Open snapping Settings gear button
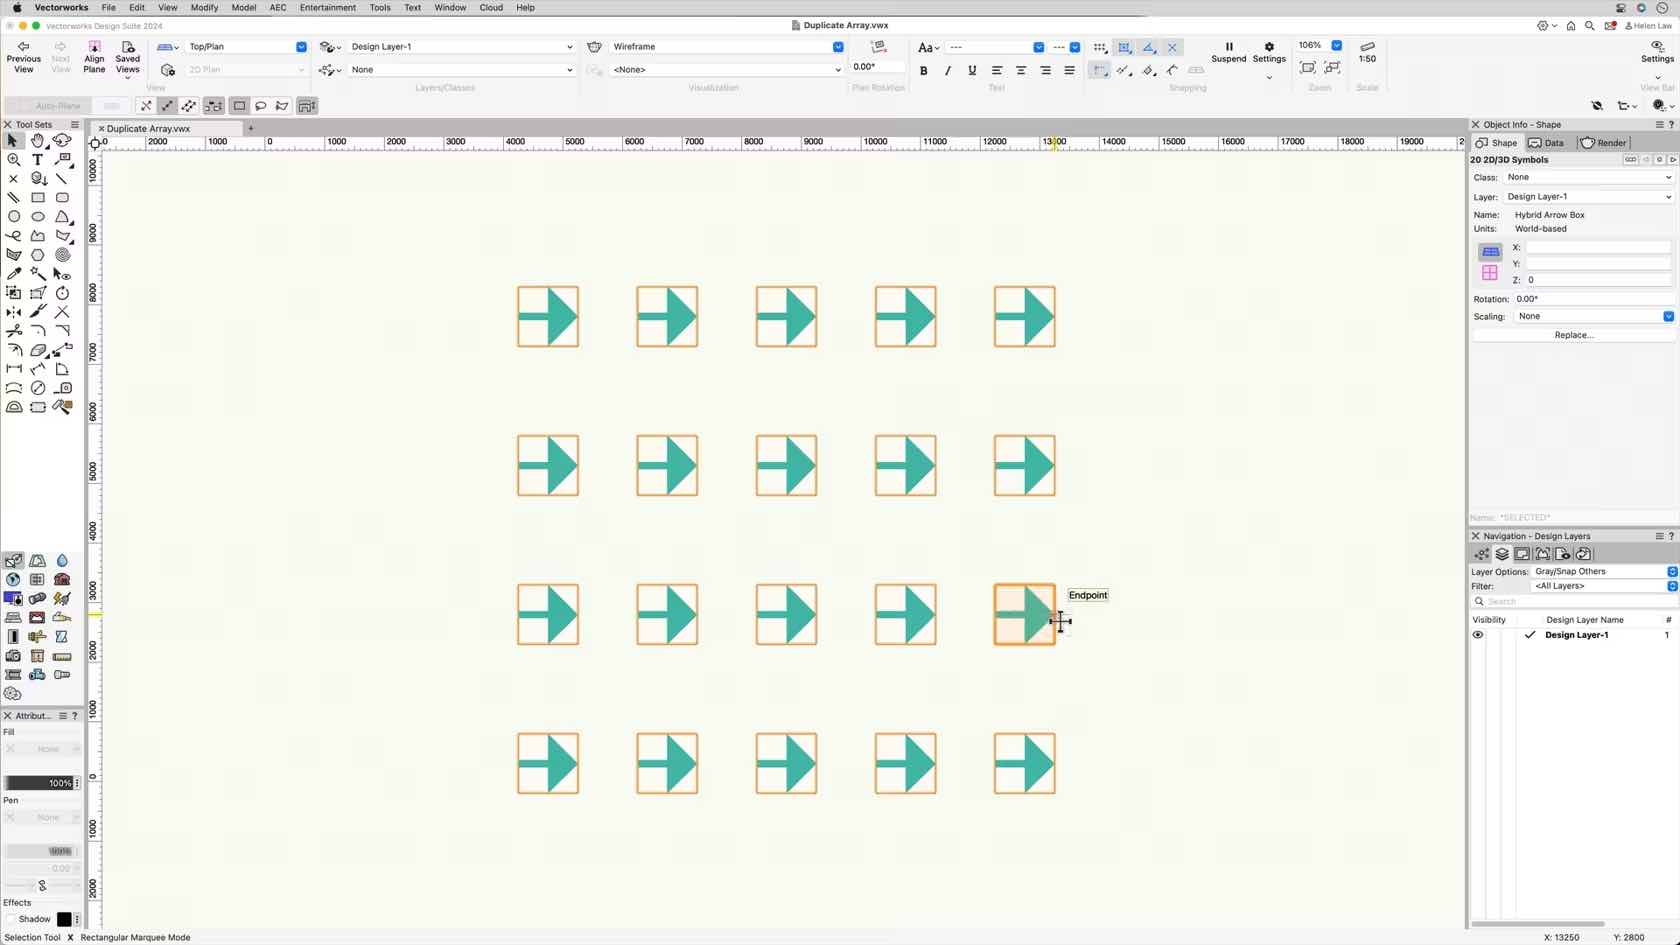This screenshot has height=945, width=1680. pyautogui.click(x=1269, y=53)
